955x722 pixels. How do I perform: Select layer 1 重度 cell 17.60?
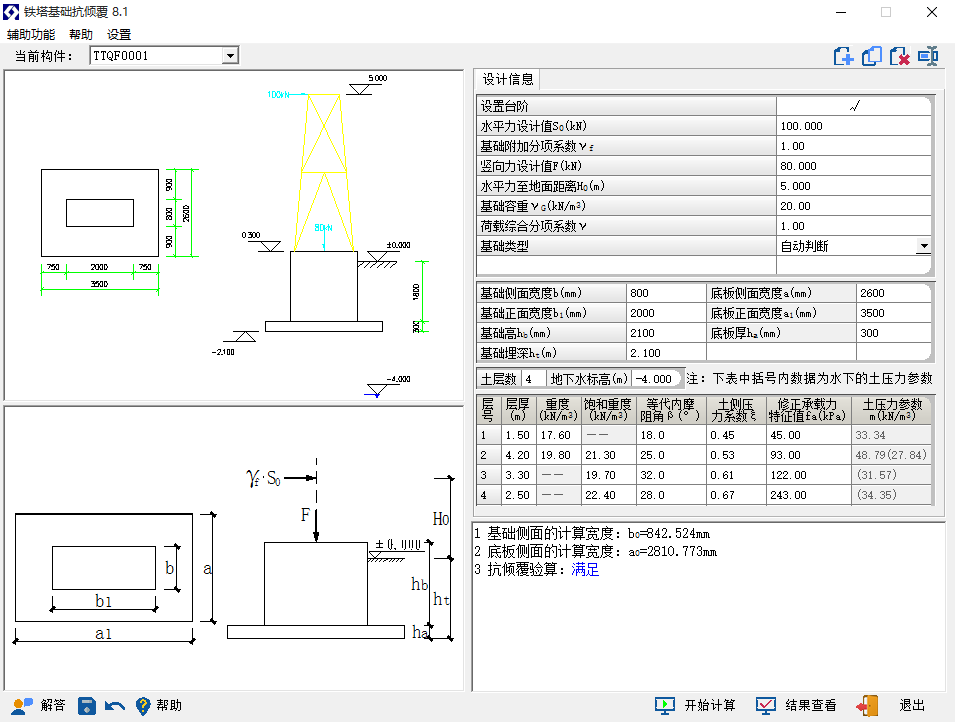point(559,435)
